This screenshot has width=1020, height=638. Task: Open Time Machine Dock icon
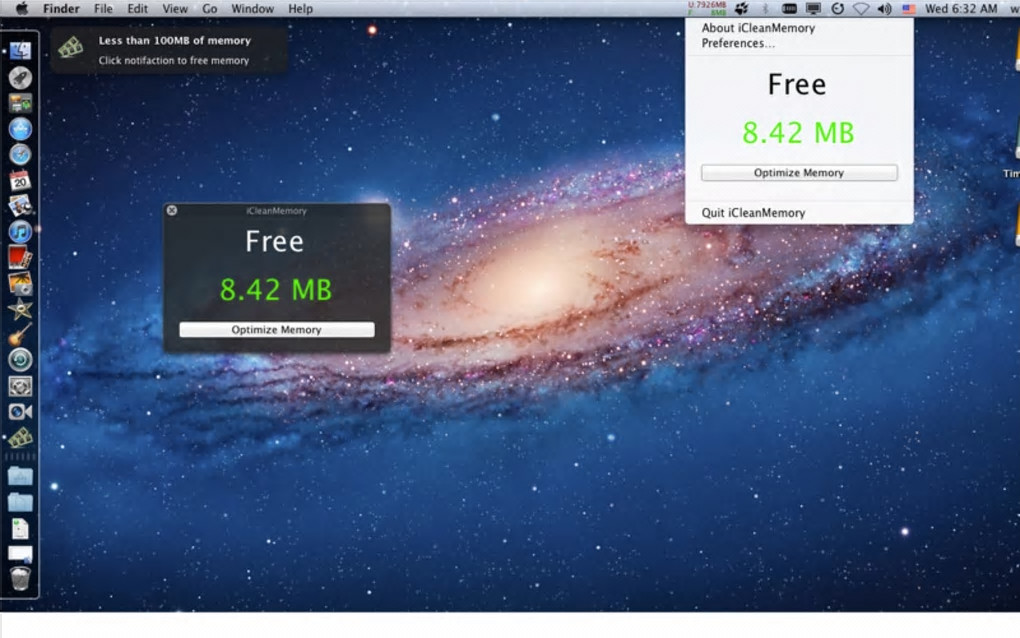pyautogui.click(x=20, y=360)
